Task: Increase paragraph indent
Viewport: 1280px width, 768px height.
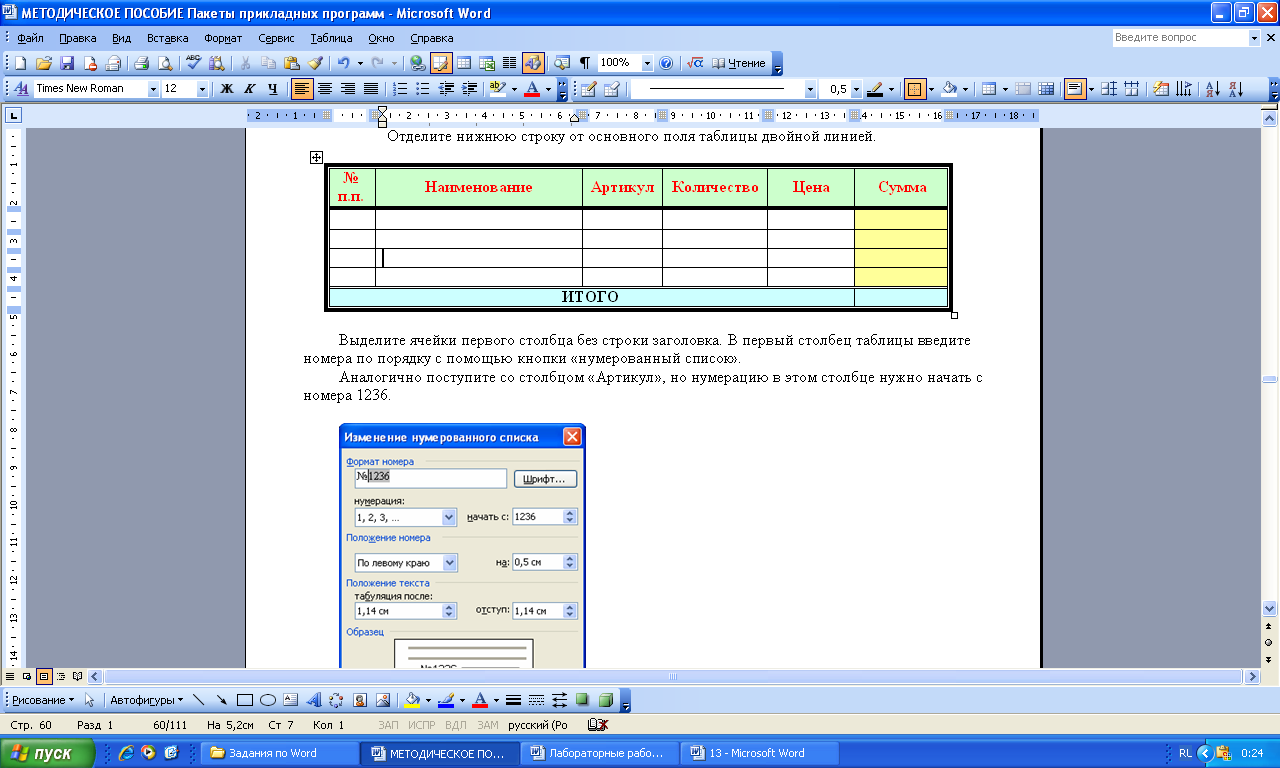Action: pos(469,89)
